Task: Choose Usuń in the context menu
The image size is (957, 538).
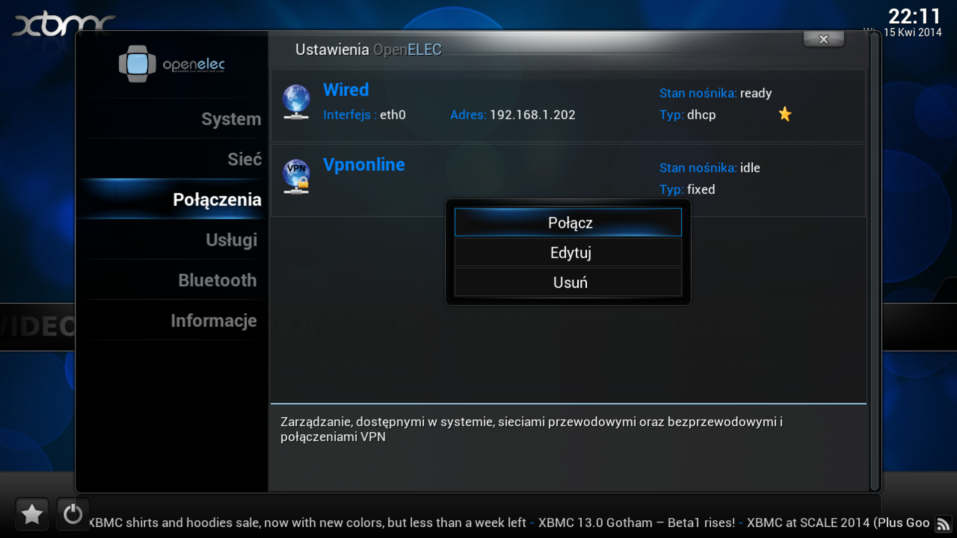Action: pyautogui.click(x=568, y=282)
